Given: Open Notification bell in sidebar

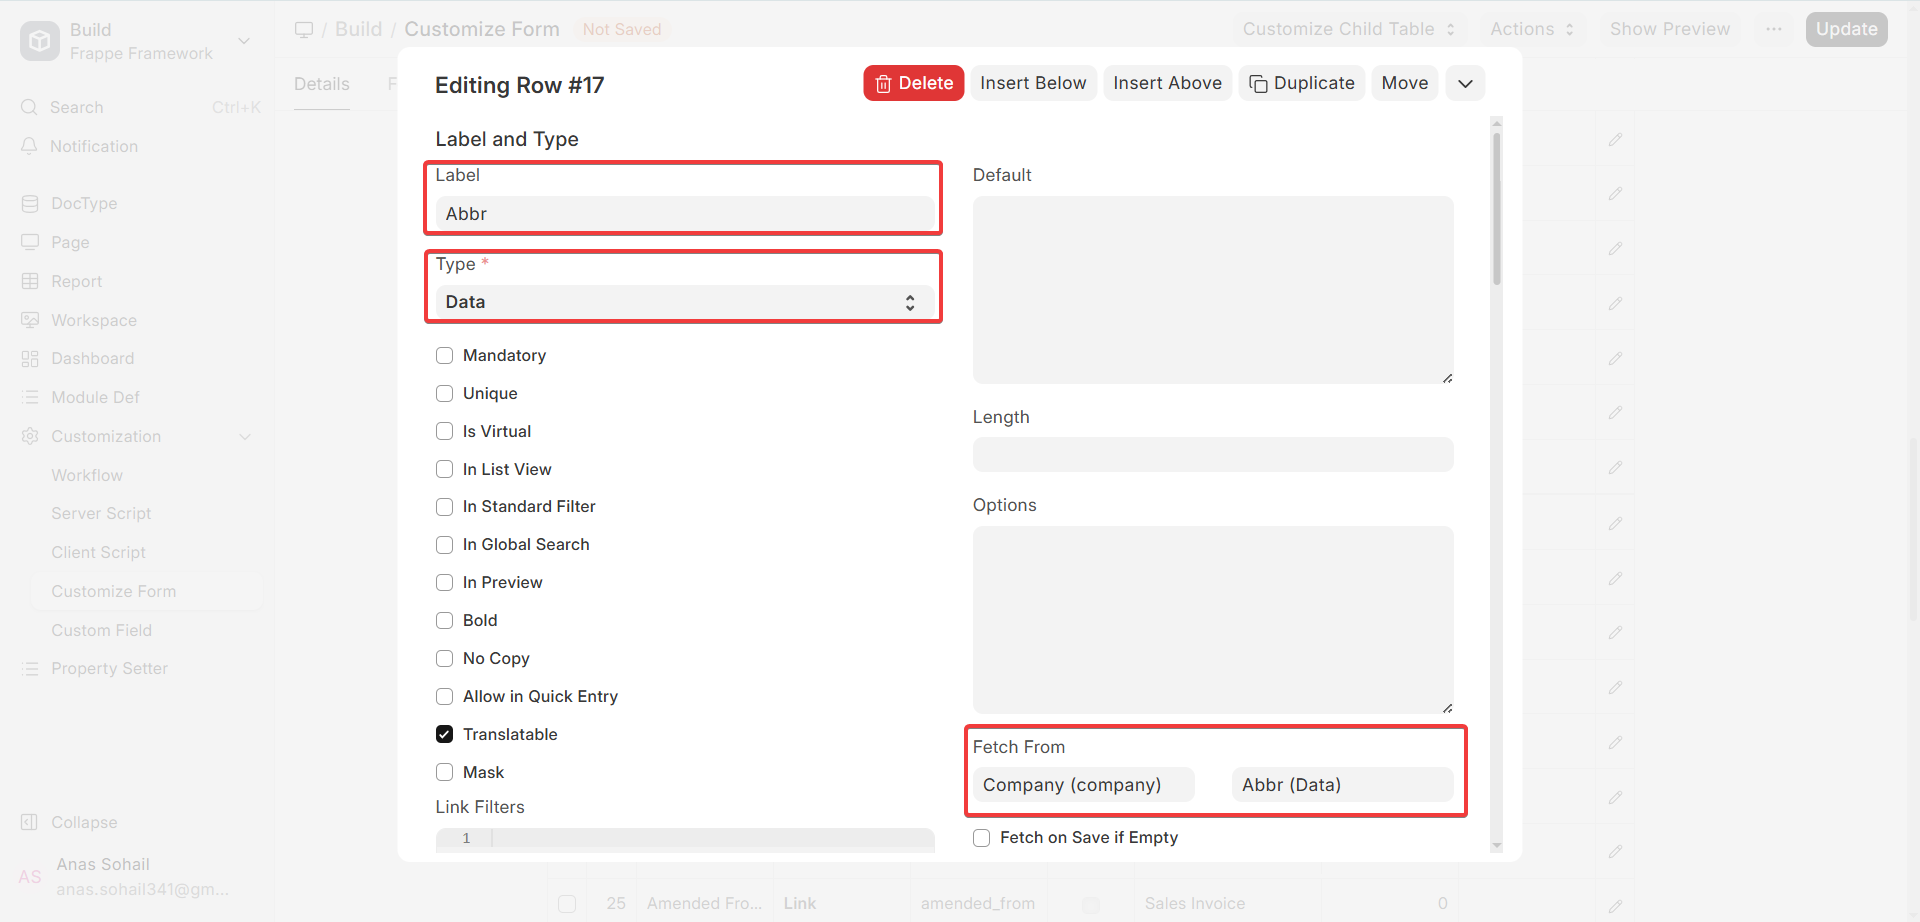Looking at the screenshot, I should click(30, 146).
